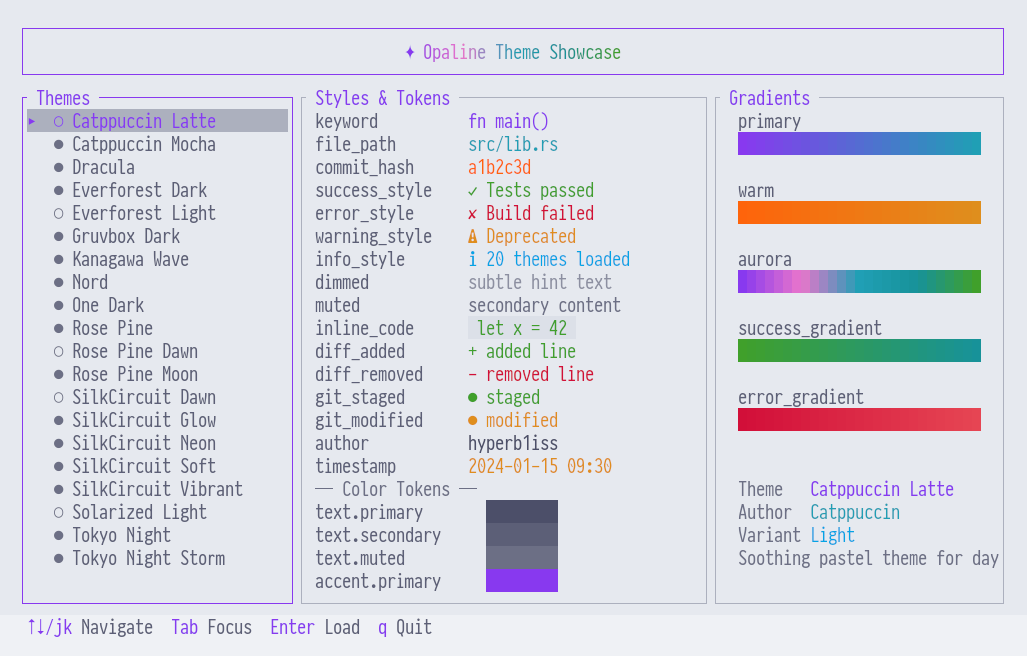Click the text.secondary color swatch
The height and width of the screenshot is (656, 1027).
(x=522, y=534)
